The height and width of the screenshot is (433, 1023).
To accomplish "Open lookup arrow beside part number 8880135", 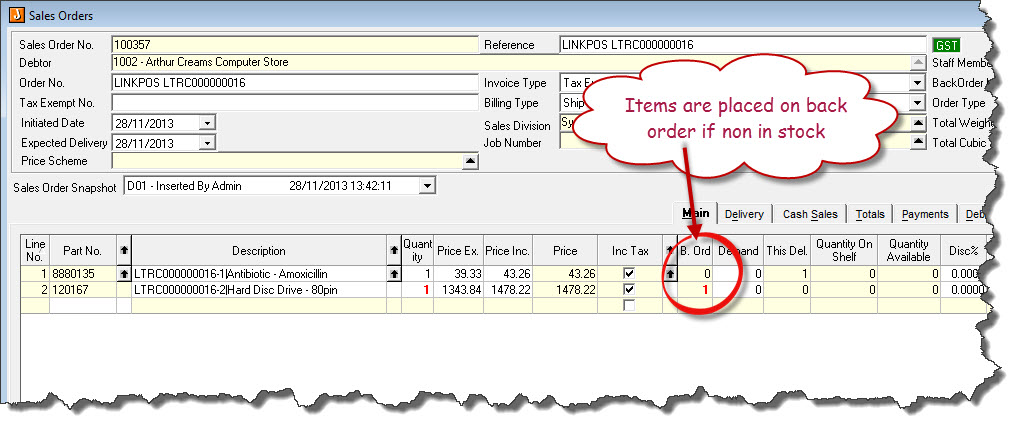I will click(124, 275).
